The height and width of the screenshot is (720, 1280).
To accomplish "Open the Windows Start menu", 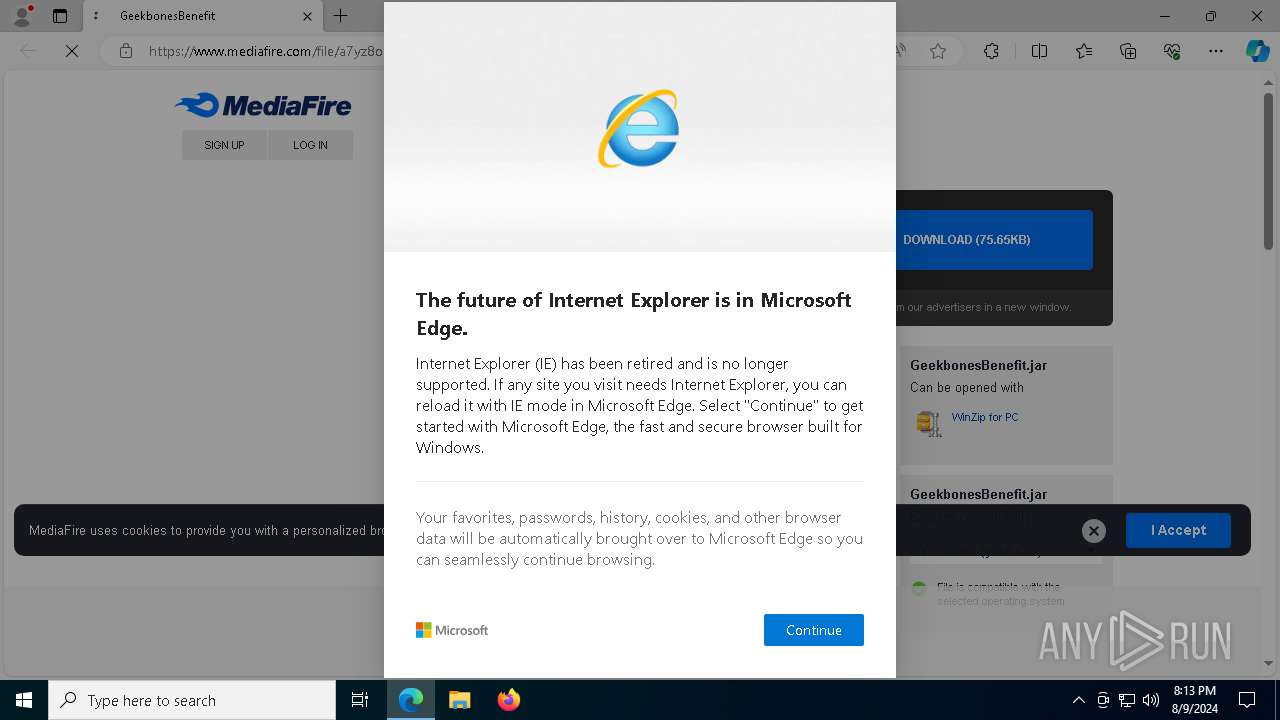I will 24,700.
